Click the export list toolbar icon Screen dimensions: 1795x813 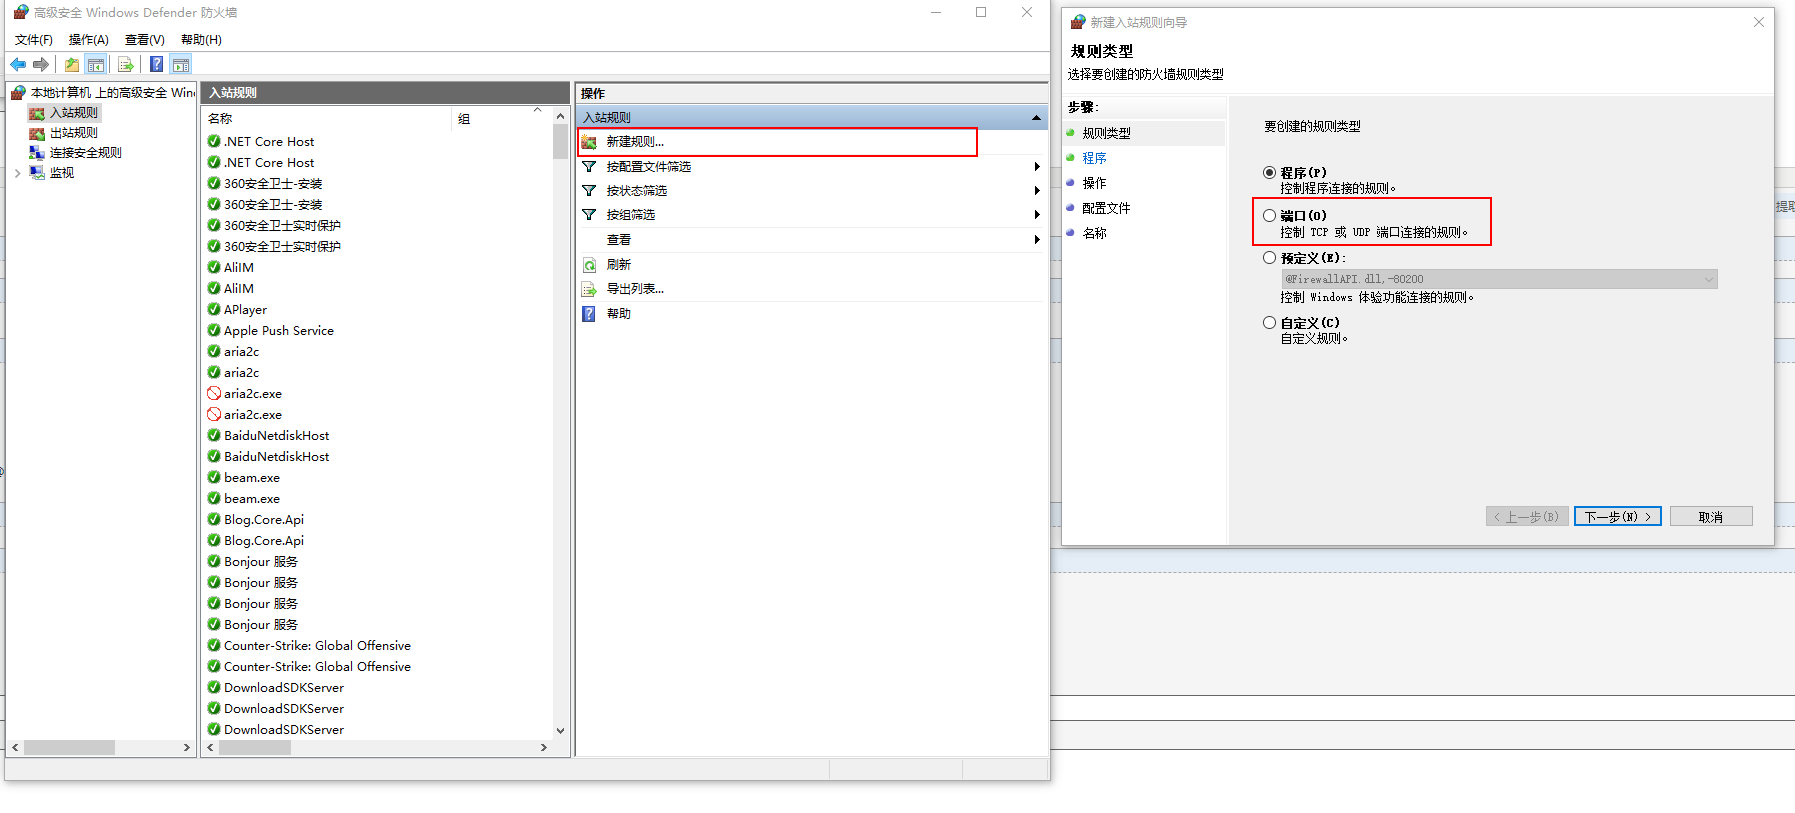126,65
